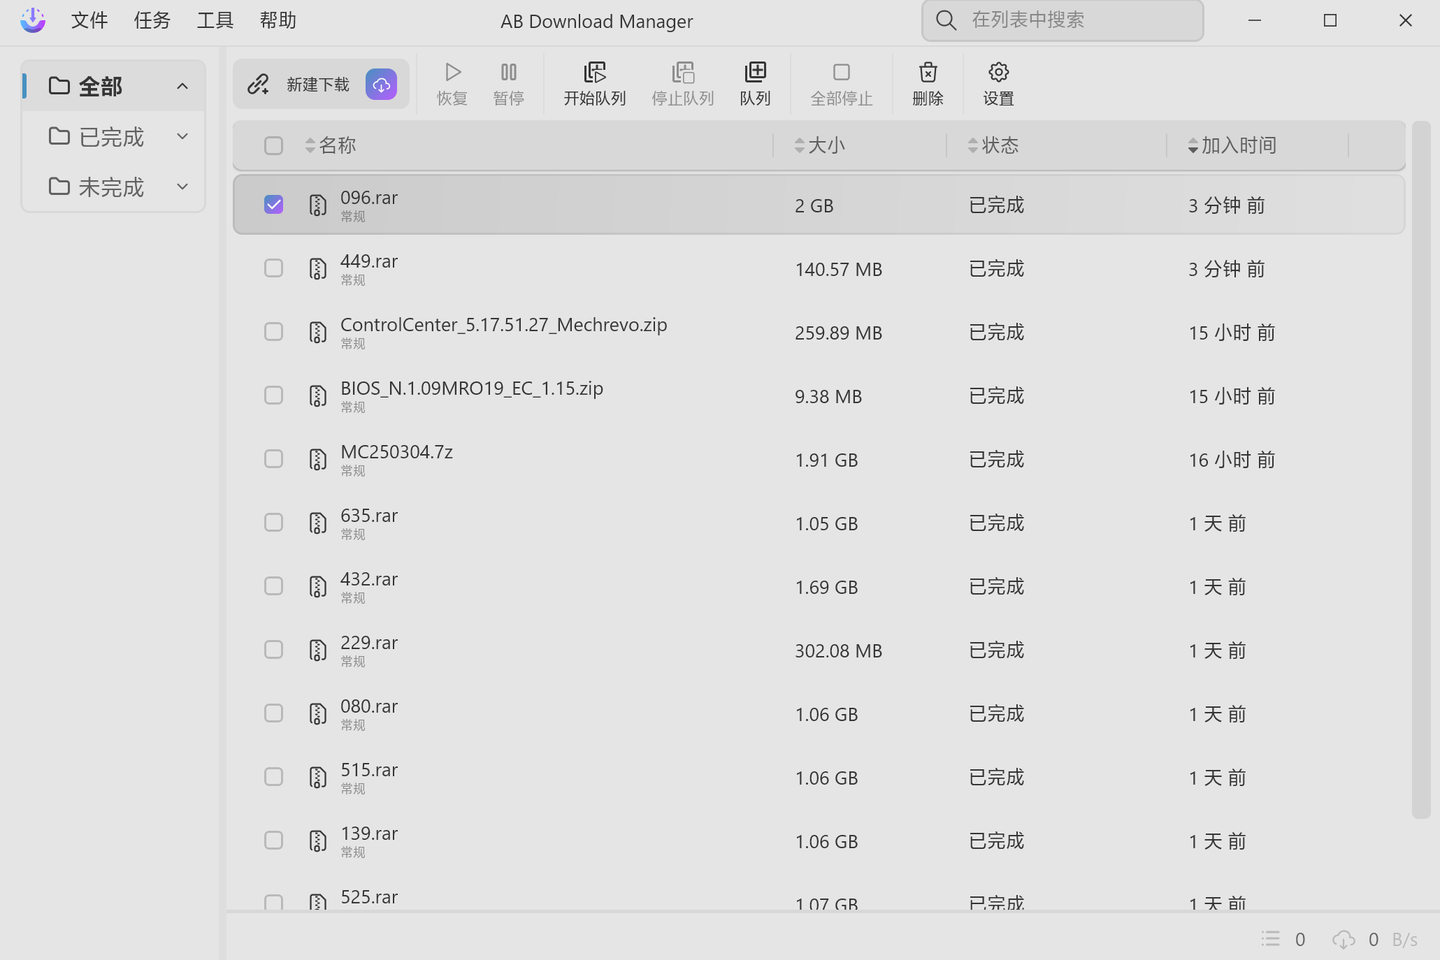The height and width of the screenshot is (960, 1440).
Task: Check the 080.rar checkbox
Action: pyautogui.click(x=273, y=713)
